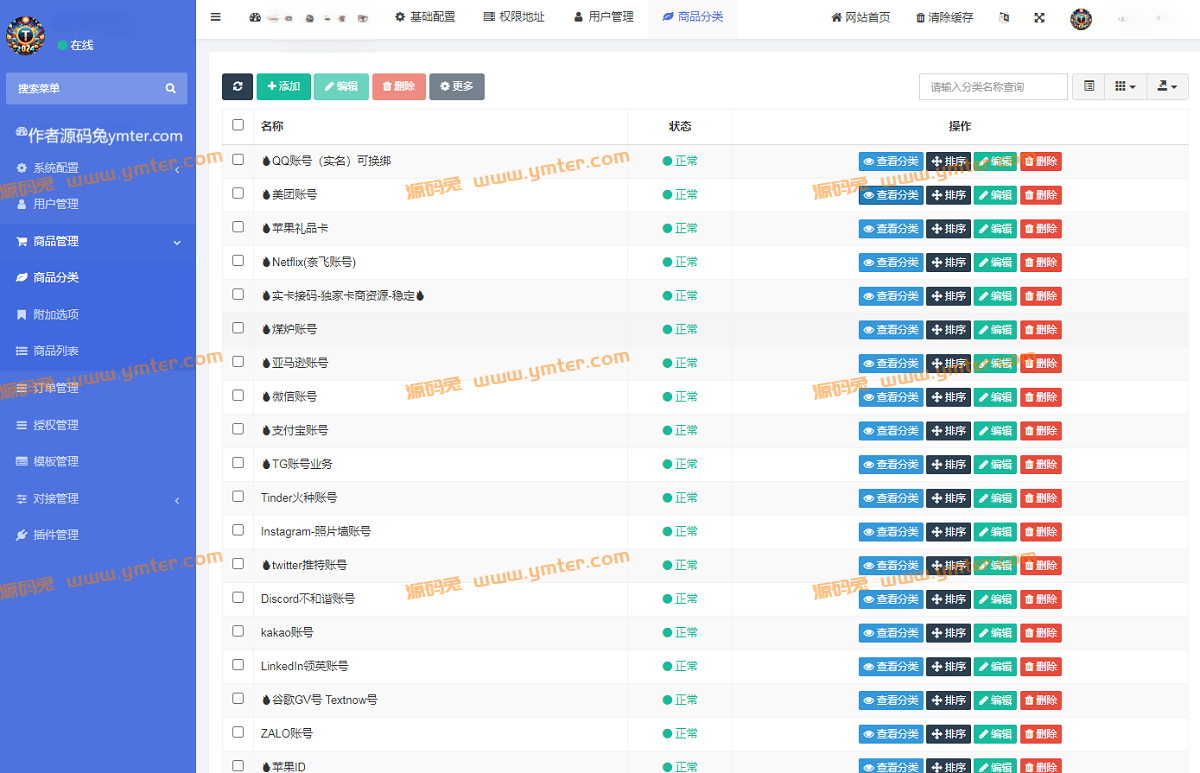
Task: Open the export dropdown in the toolbar
Action: pos(1167,87)
